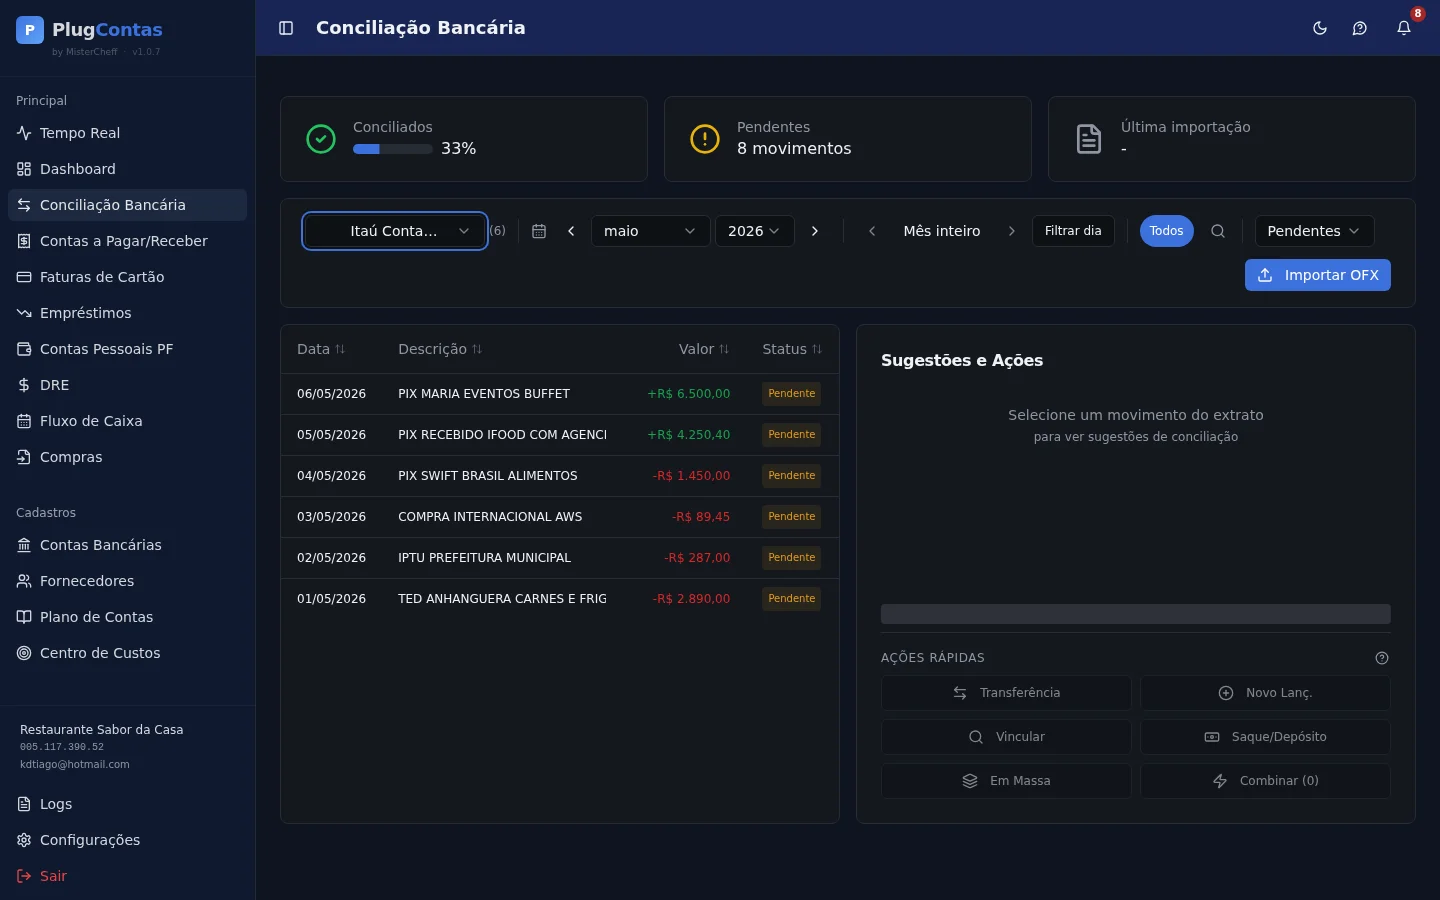Open Empréstimos in sidebar
Image resolution: width=1440 pixels, height=900 pixels.
click(x=127, y=313)
